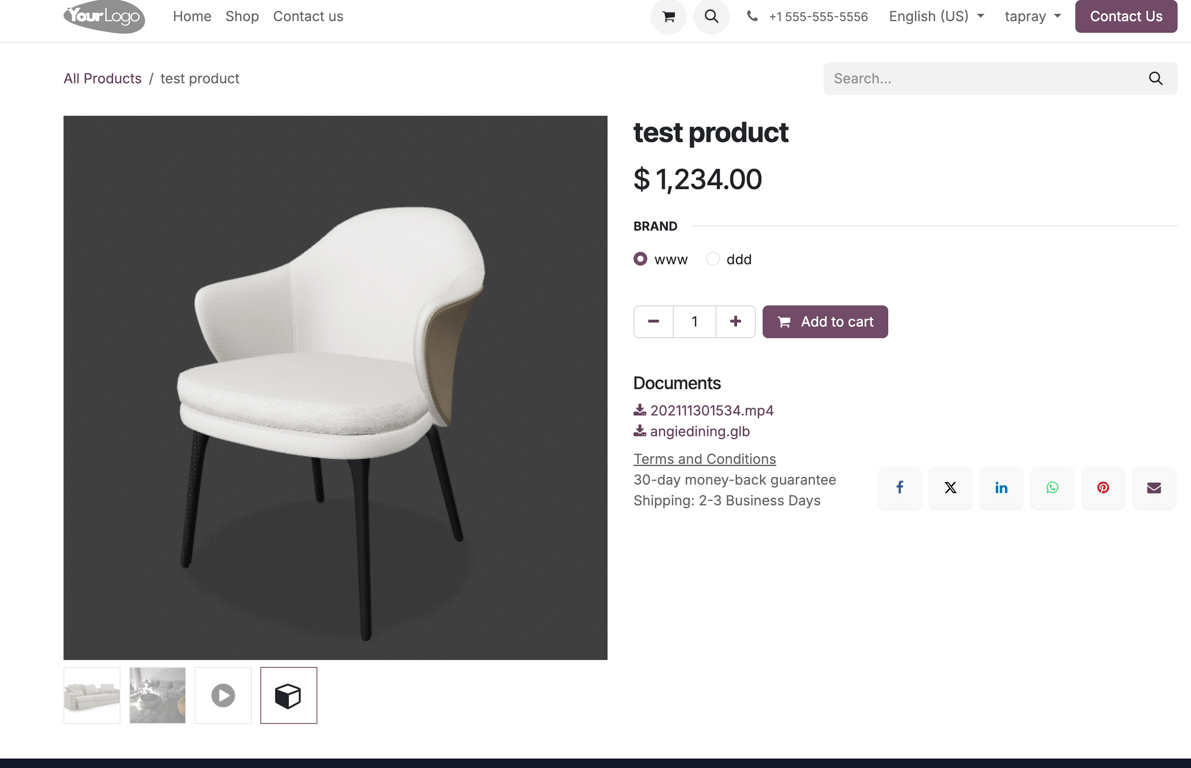Image resolution: width=1191 pixels, height=768 pixels.
Task: Expand the quantity with the plus button
Action: (x=736, y=321)
